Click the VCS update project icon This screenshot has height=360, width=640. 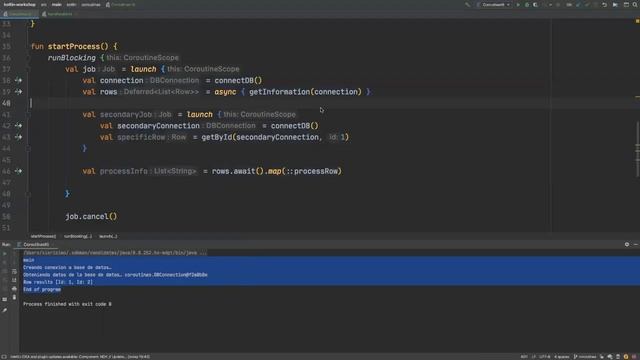coord(578,5)
